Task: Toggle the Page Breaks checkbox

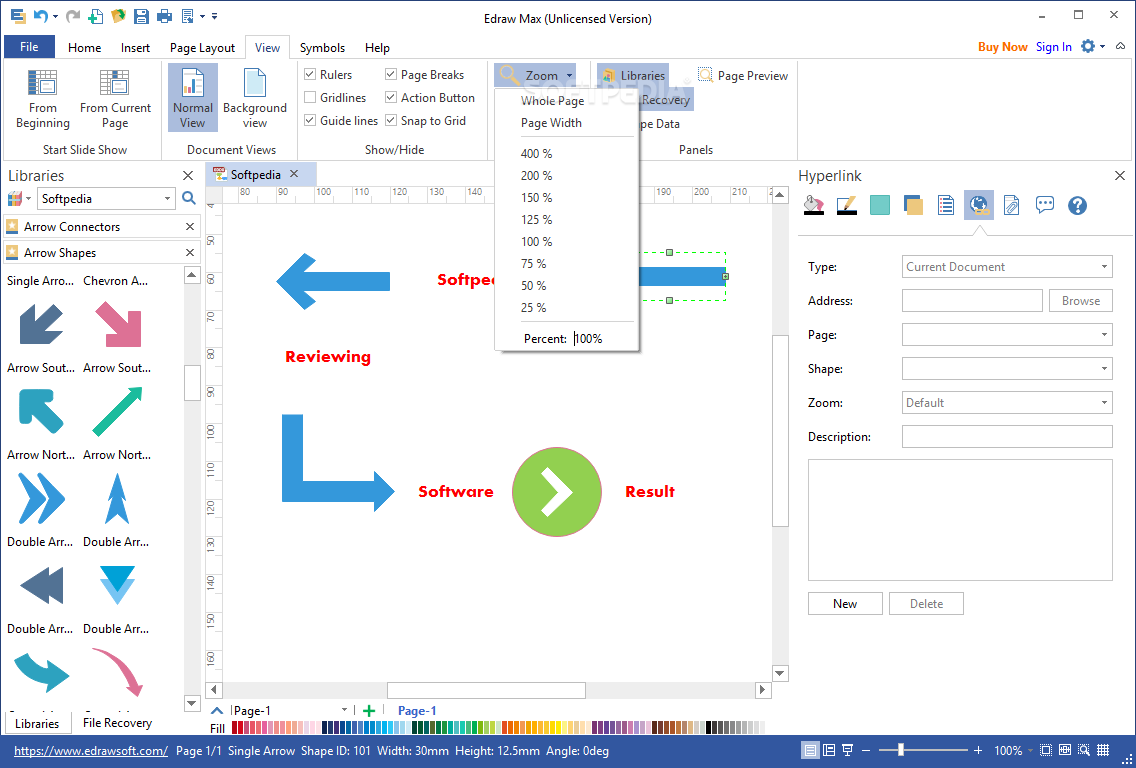Action: click(x=391, y=74)
